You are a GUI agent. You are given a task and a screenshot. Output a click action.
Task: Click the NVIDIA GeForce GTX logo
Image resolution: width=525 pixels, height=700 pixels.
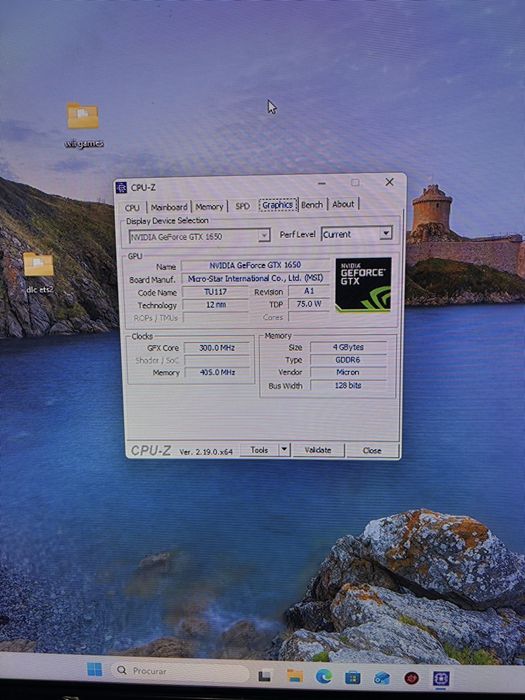click(x=363, y=284)
